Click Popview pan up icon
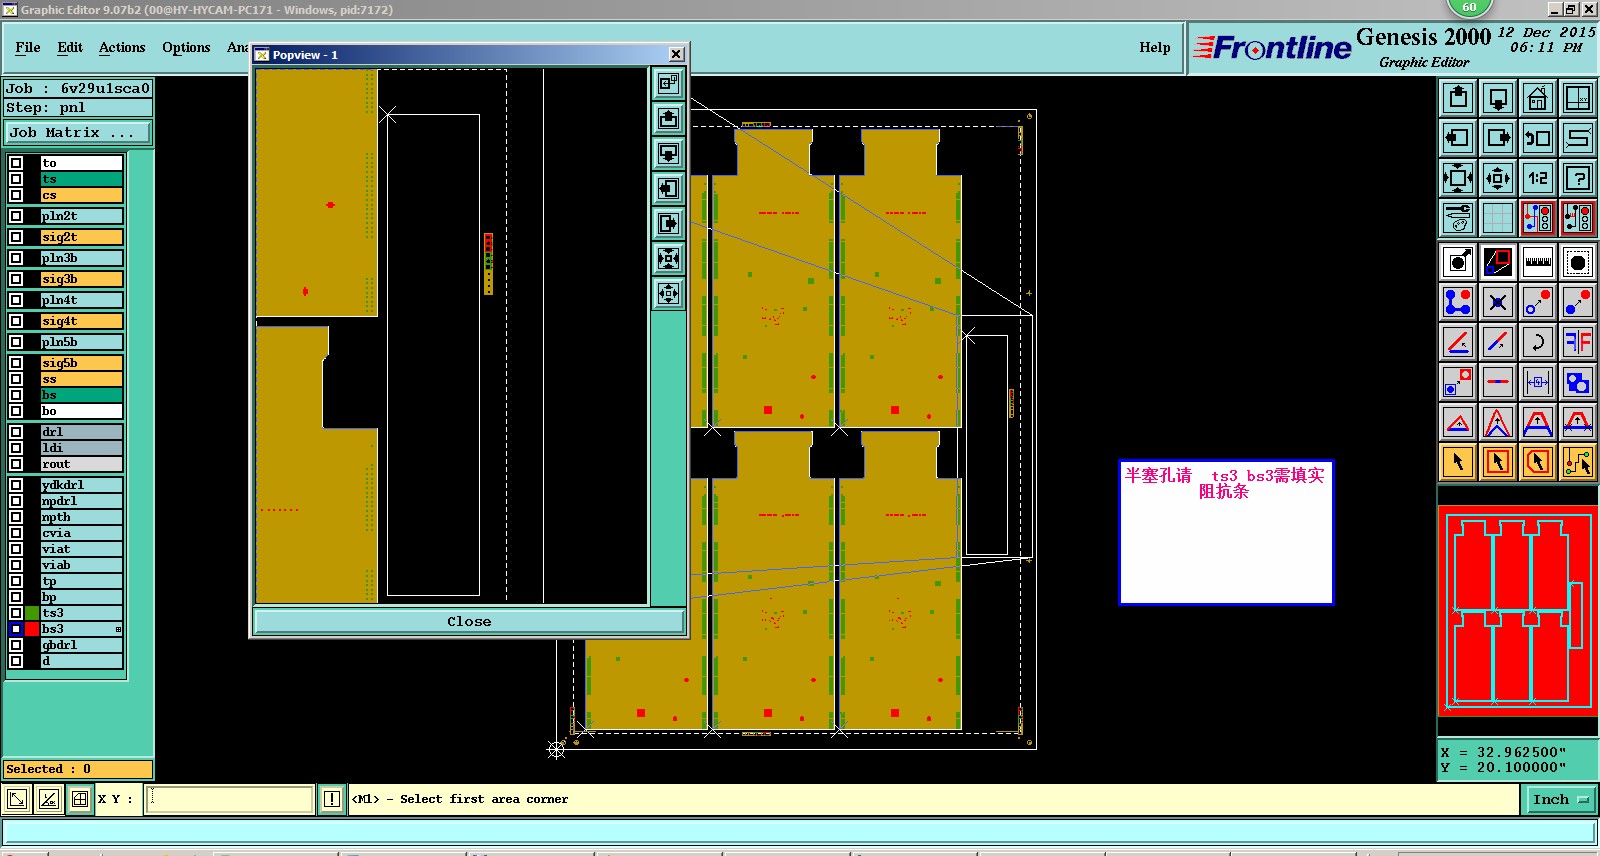Screen dimensions: 1600x856 [x=668, y=119]
